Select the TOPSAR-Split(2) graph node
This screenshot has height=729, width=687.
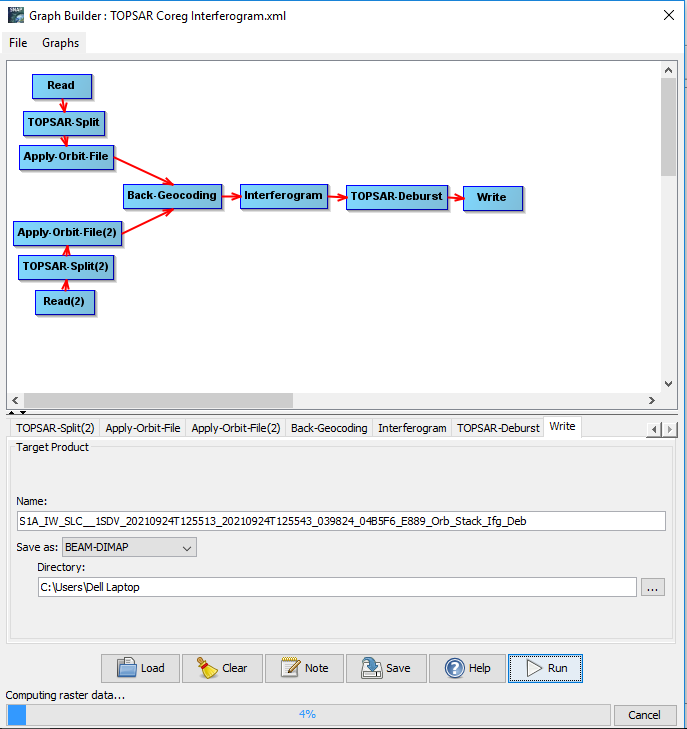tap(66, 267)
